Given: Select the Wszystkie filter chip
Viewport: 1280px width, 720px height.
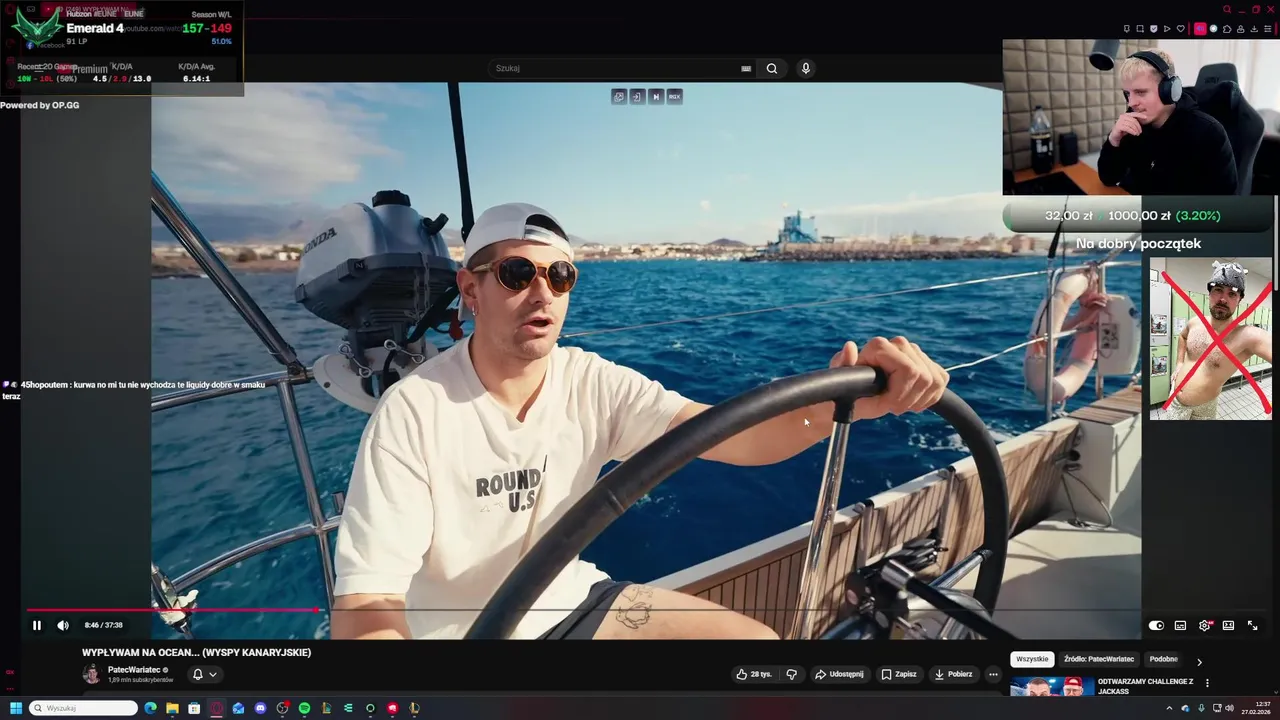Looking at the screenshot, I should pyautogui.click(x=1032, y=659).
